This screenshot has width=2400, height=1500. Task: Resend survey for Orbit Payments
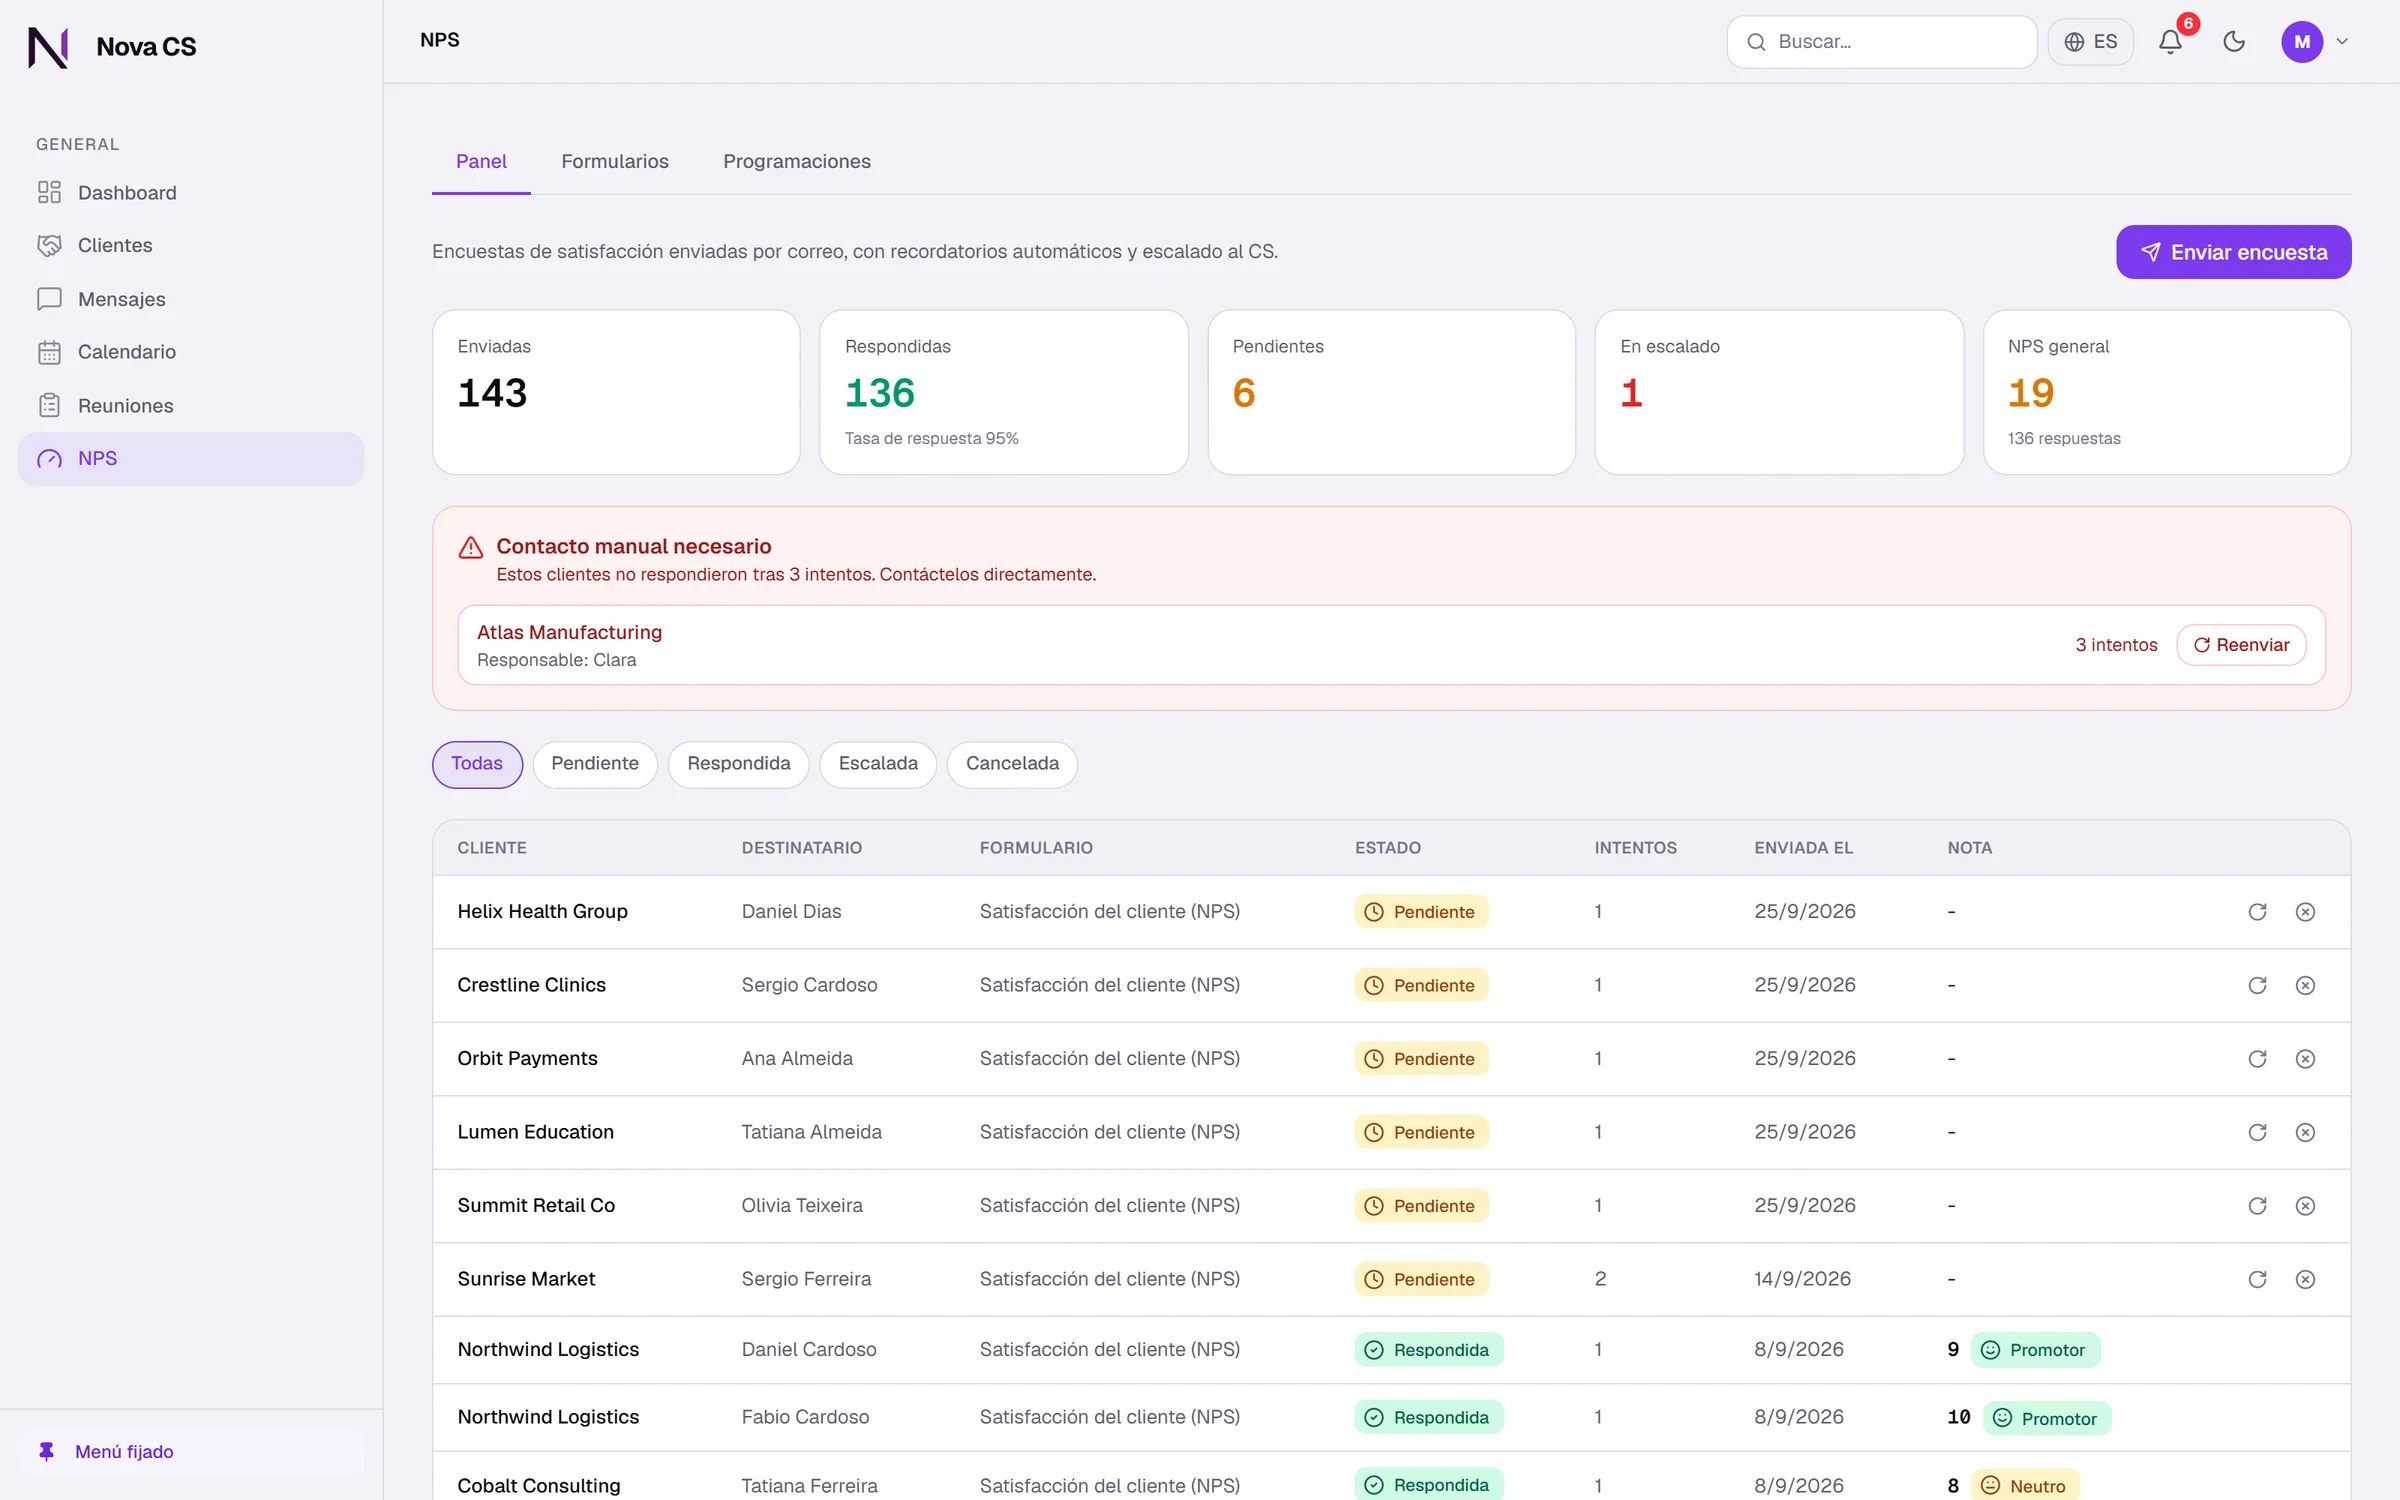tap(2257, 1059)
